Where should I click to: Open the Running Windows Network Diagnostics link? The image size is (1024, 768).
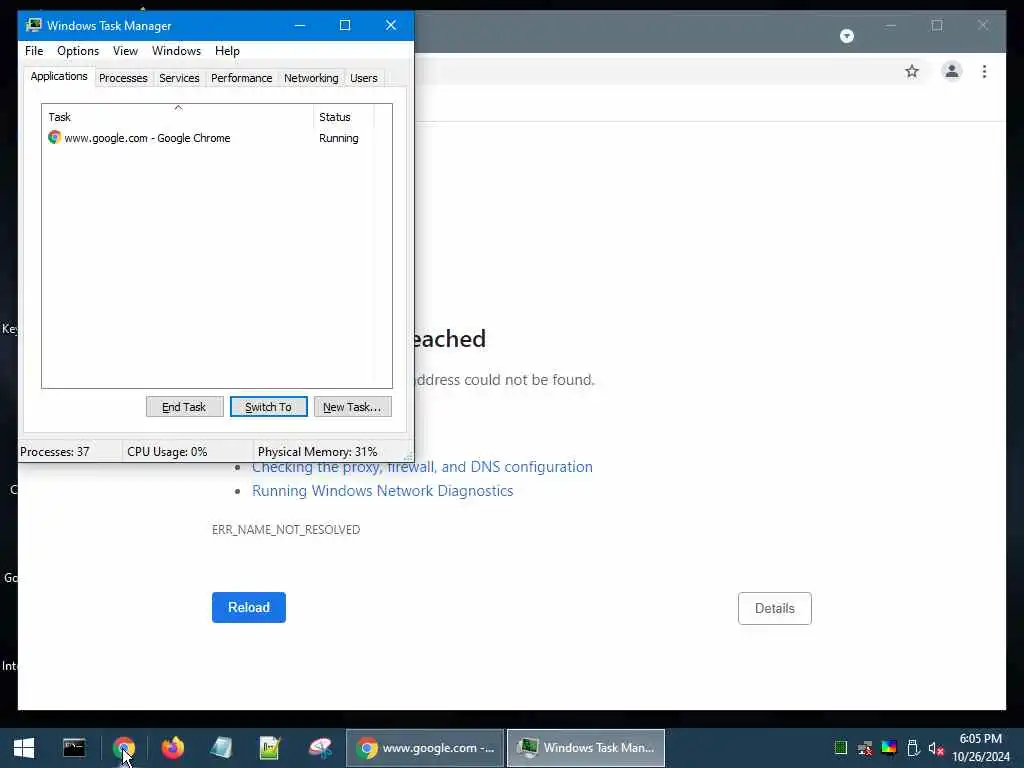coord(382,490)
